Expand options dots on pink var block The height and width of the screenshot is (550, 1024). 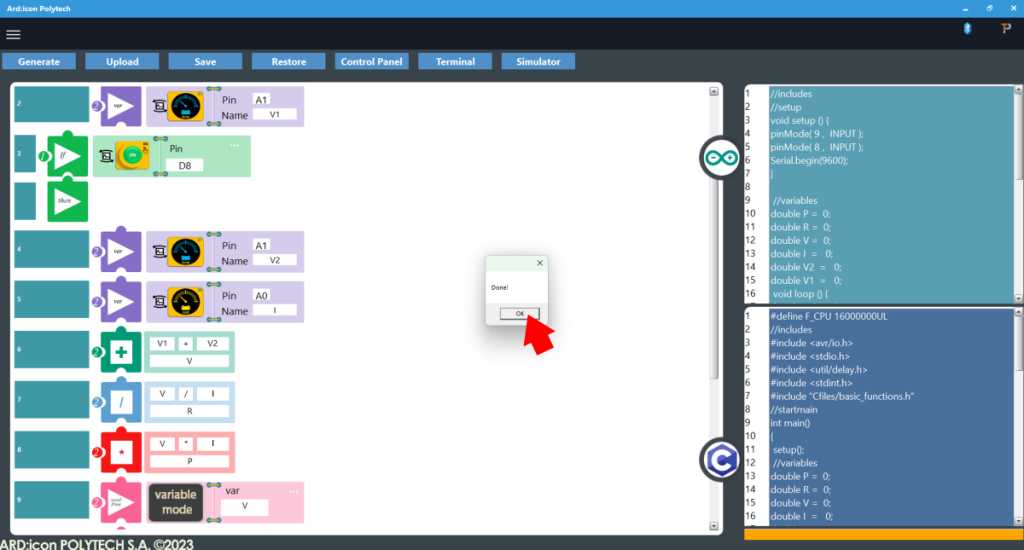(293, 491)
